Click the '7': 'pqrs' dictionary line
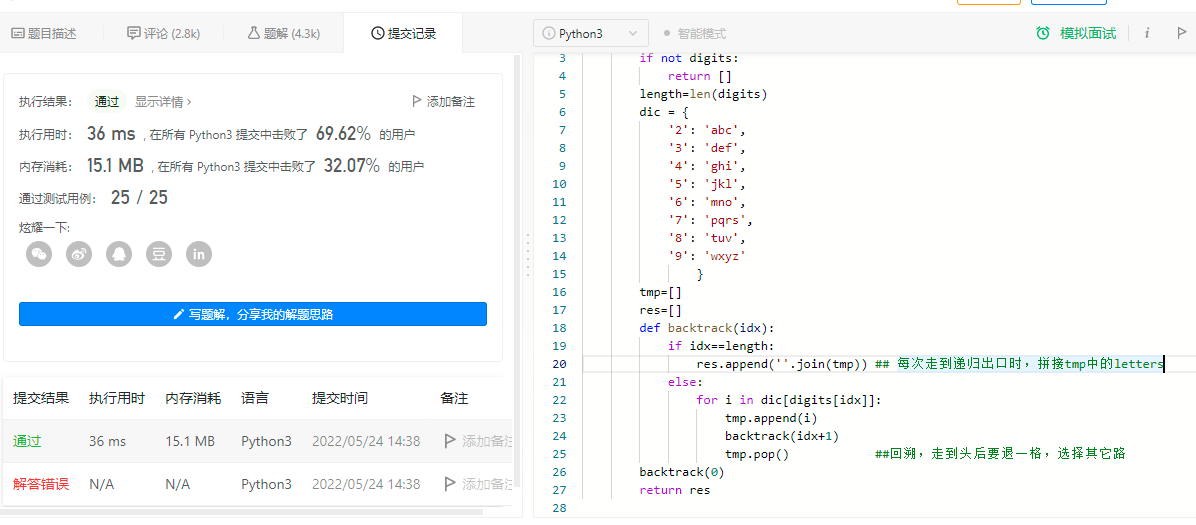1196x525 pixels. coord(710,221)
